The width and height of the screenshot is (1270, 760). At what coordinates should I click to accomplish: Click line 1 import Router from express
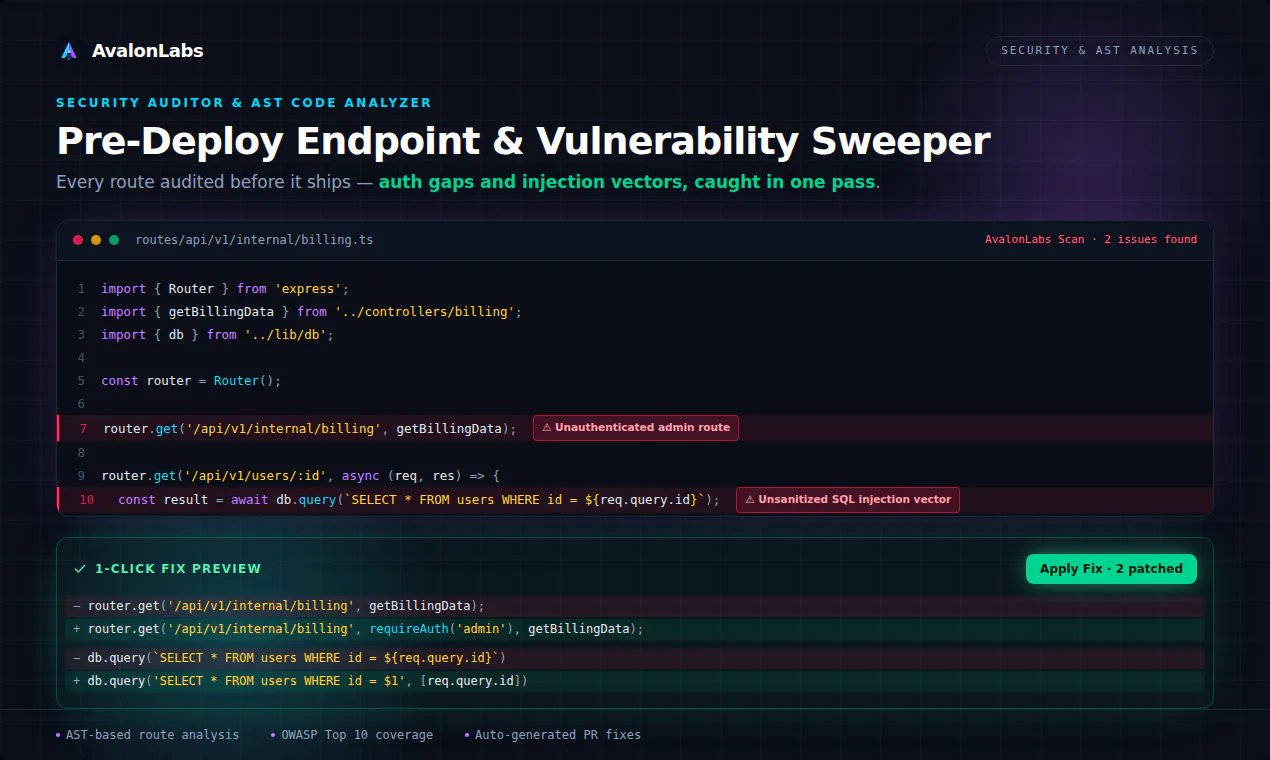(x=225, y=289)
